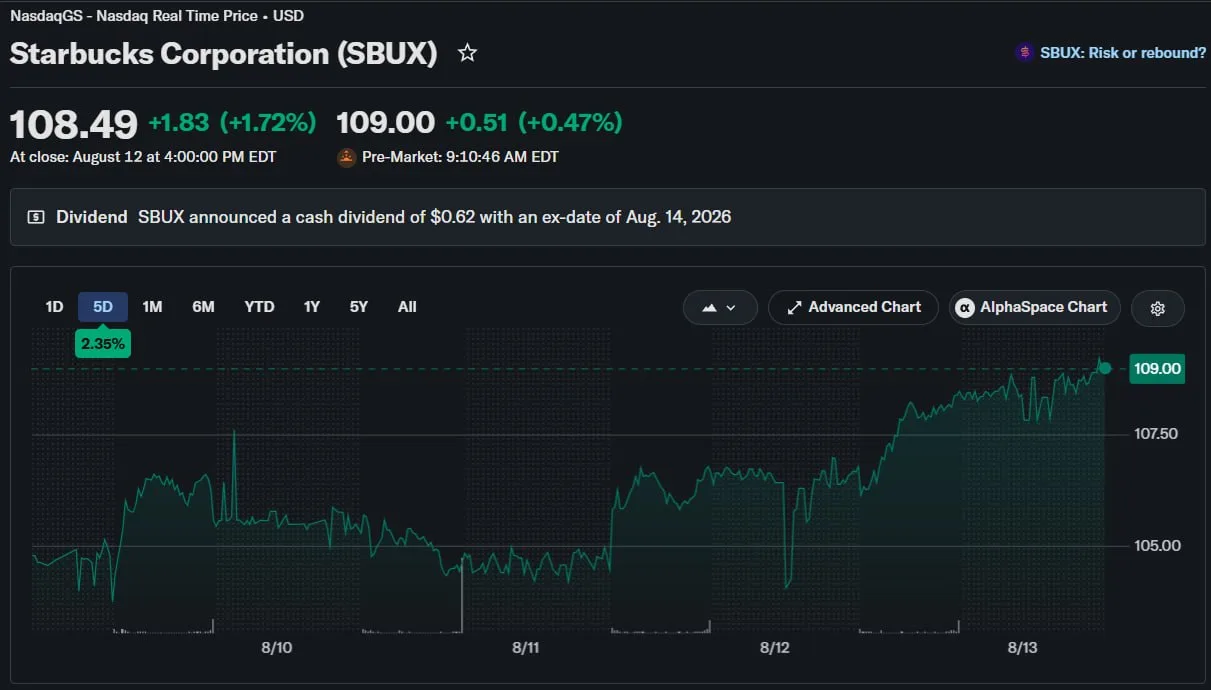The height and width of the screenshot is (690, 1211).
Task: Open the Advanced Chart
Action: (x=853, y=308)
